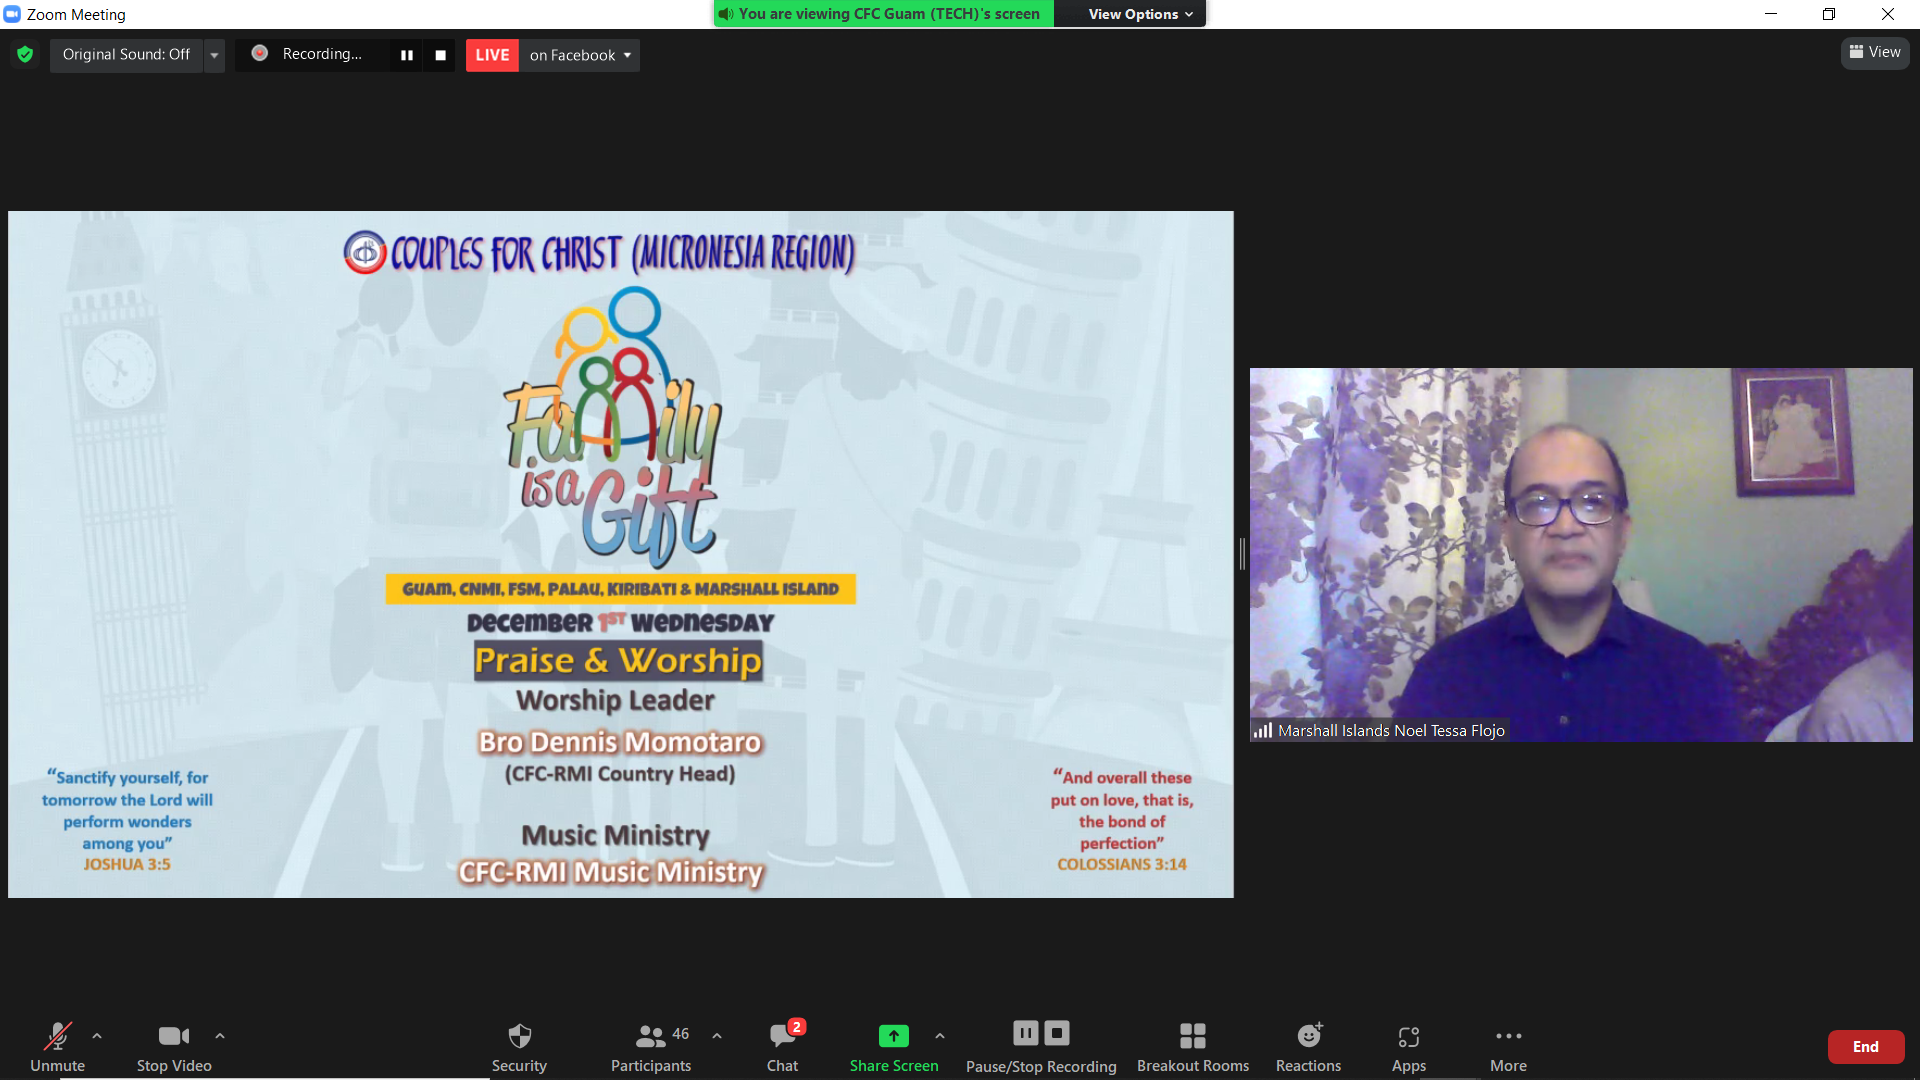1920x1080 pixels.
Task: Open dropdown arrow next to Original Sound
Action: tap(214, 55)
